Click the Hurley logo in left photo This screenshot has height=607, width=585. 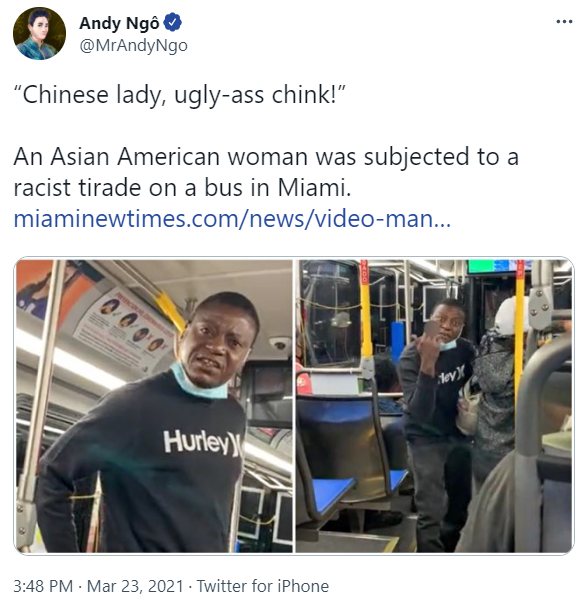pyautogui.click(x=202, y=443)
